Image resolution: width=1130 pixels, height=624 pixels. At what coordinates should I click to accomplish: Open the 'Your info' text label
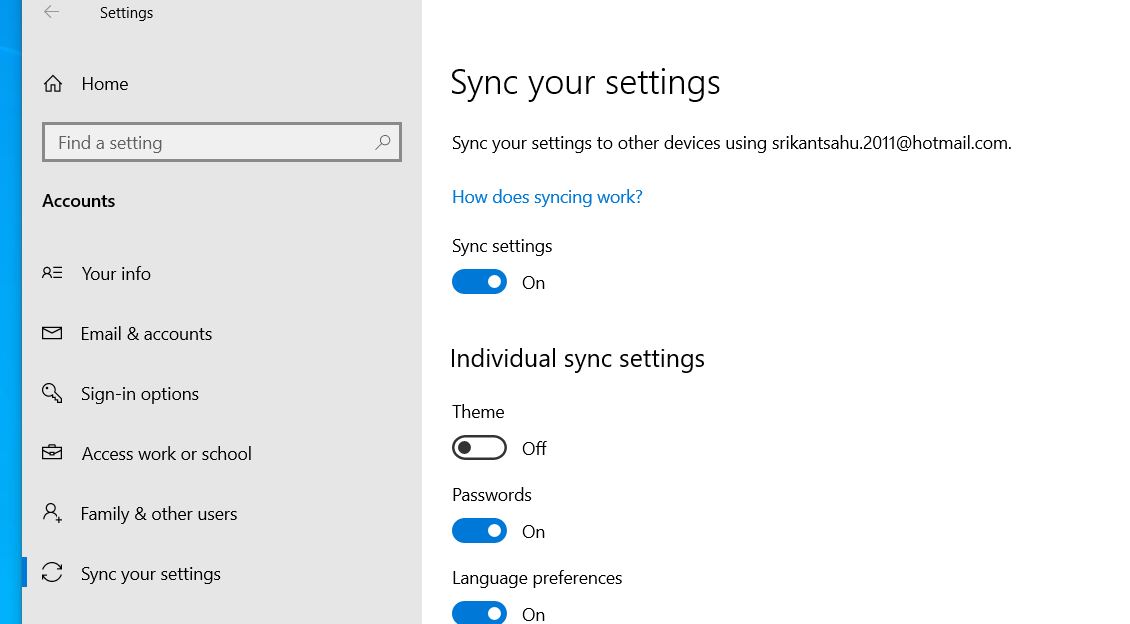pyautogui.click(x=116, y=273)
